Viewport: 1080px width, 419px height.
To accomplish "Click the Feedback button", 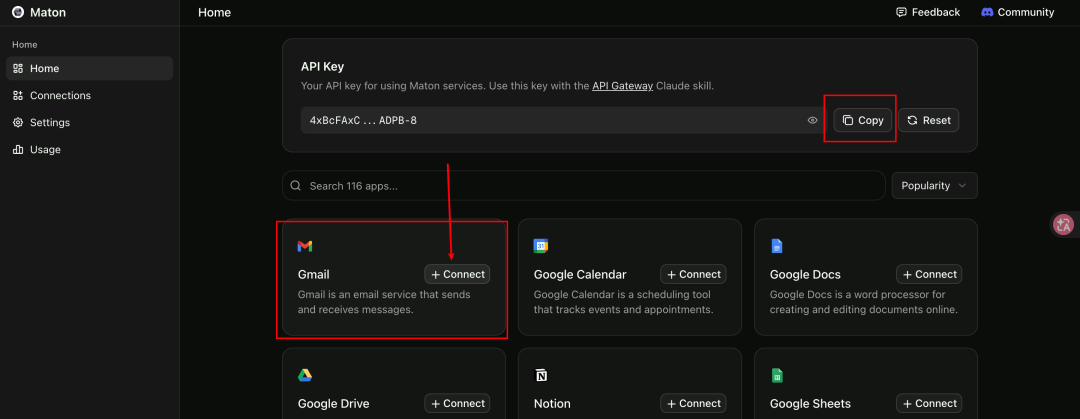I will pos(927,12).
